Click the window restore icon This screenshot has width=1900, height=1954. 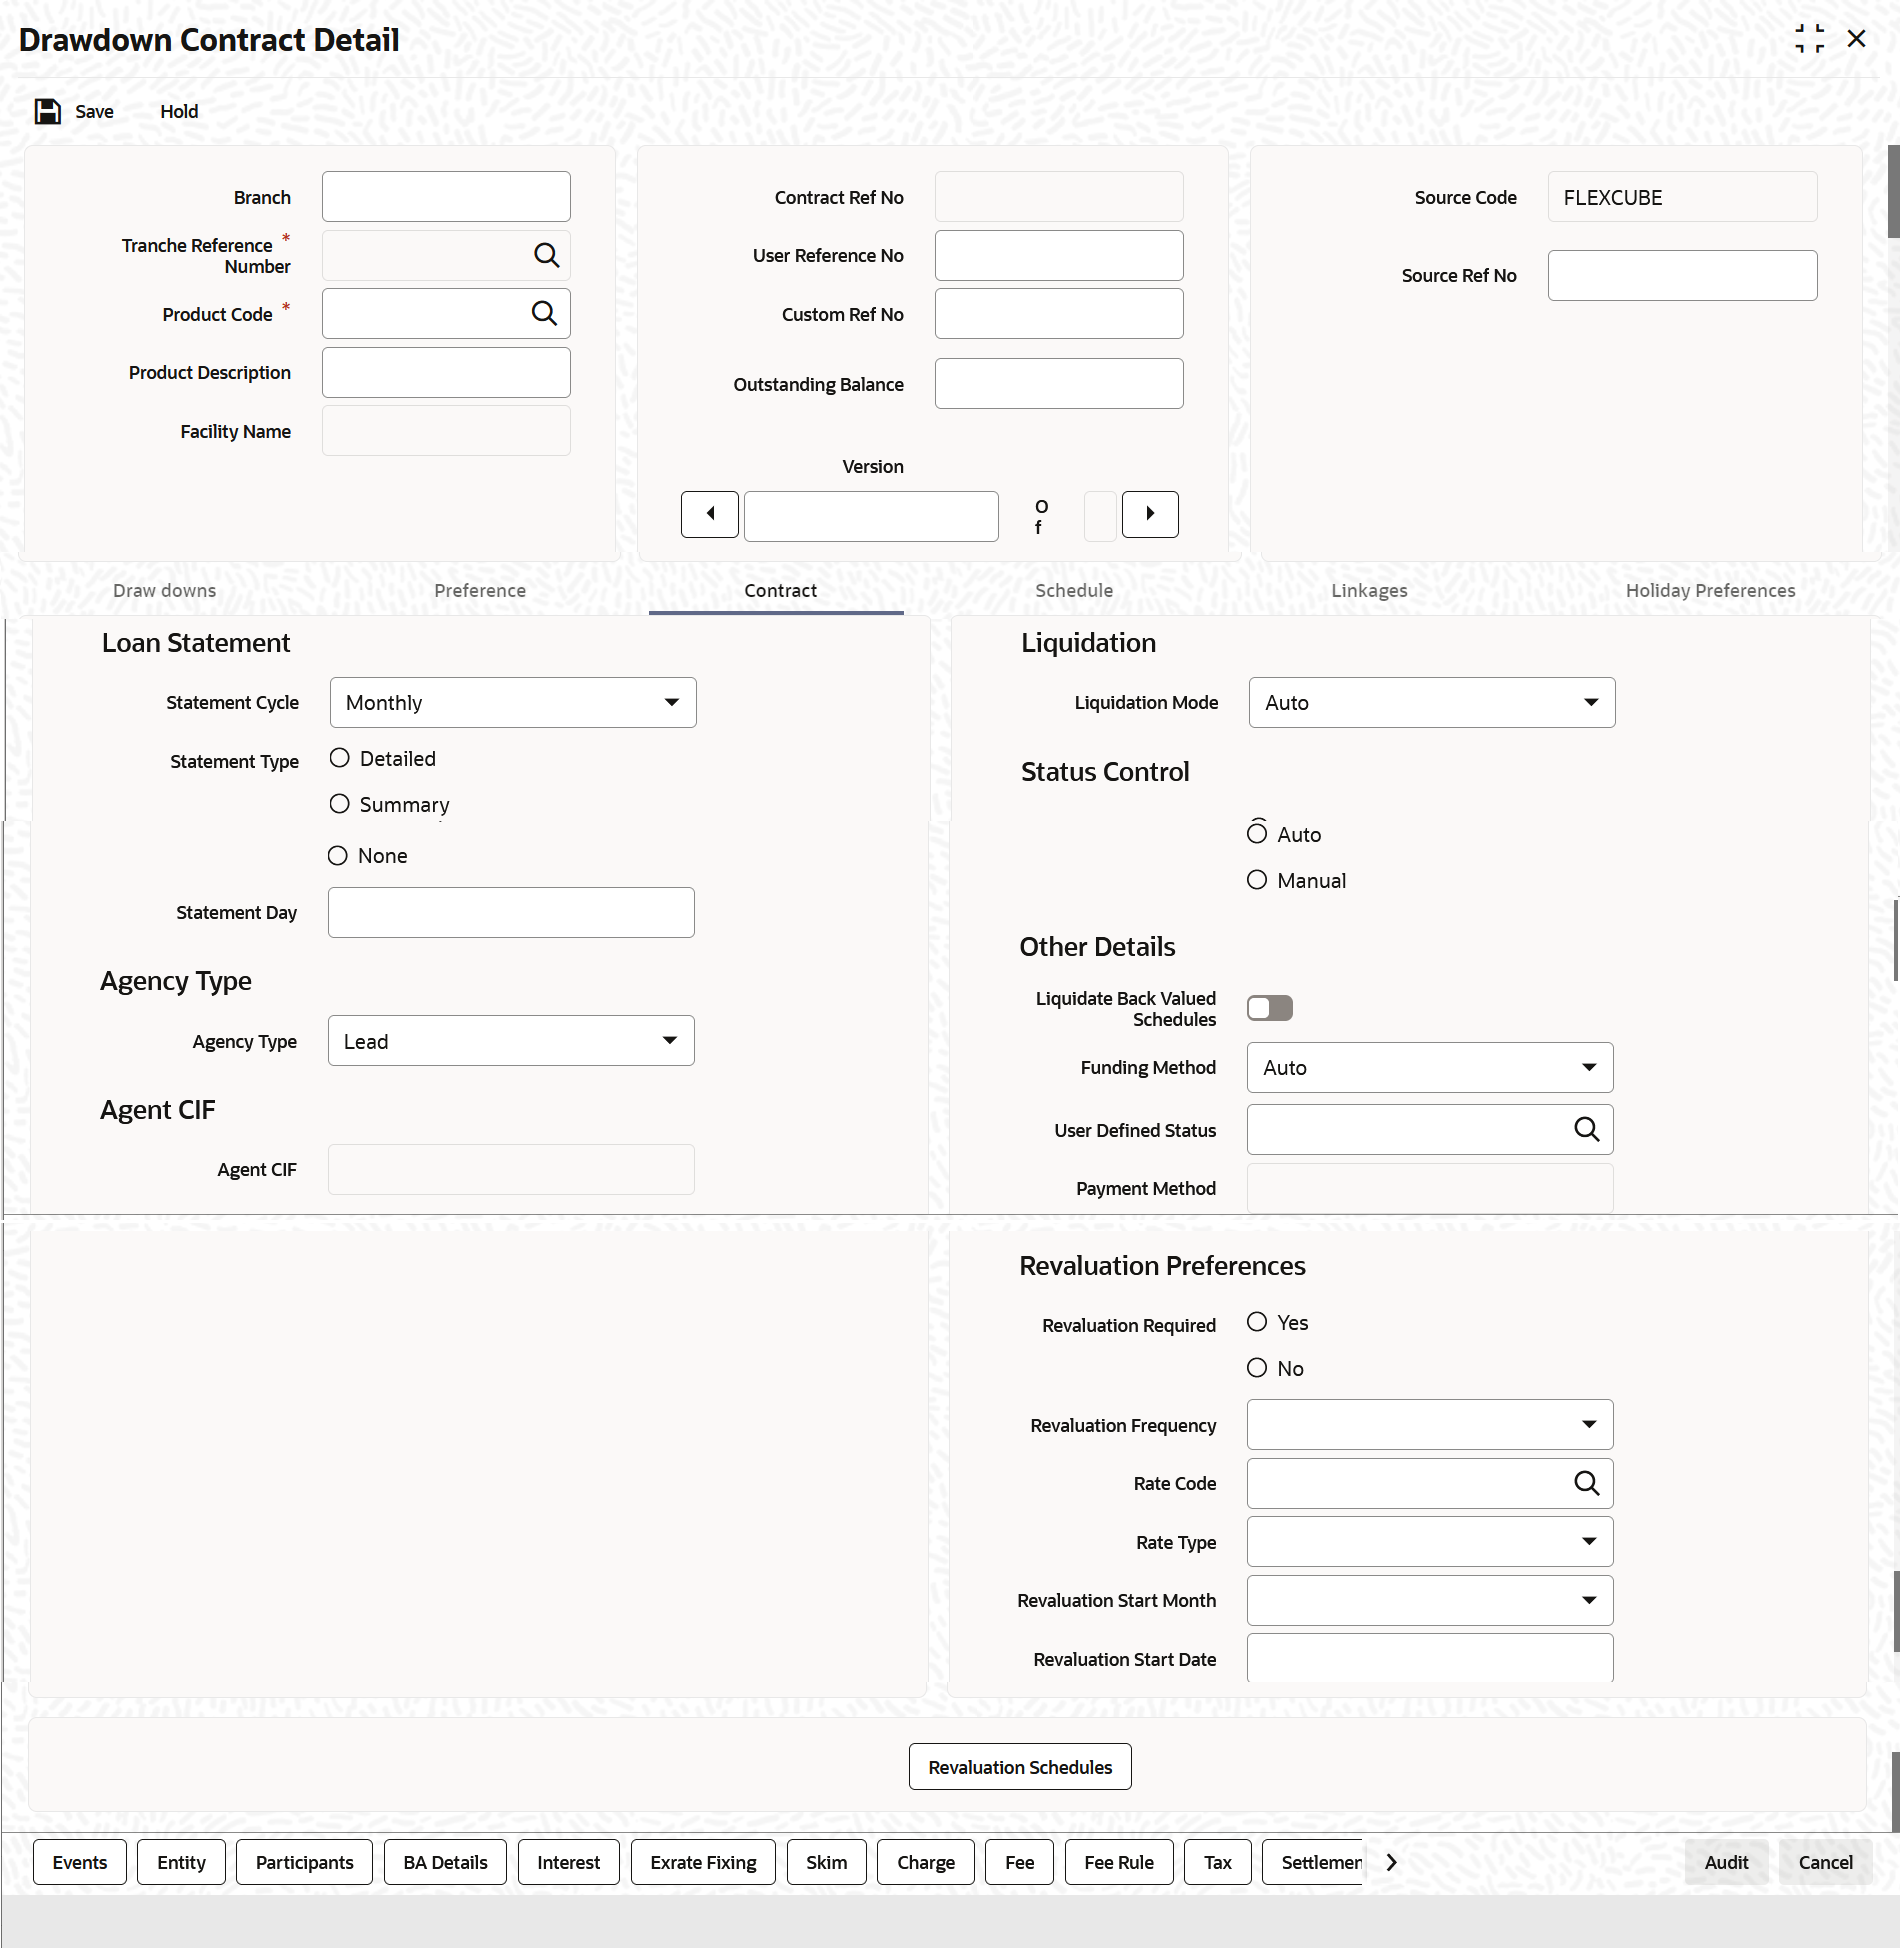click(1808, 38)
